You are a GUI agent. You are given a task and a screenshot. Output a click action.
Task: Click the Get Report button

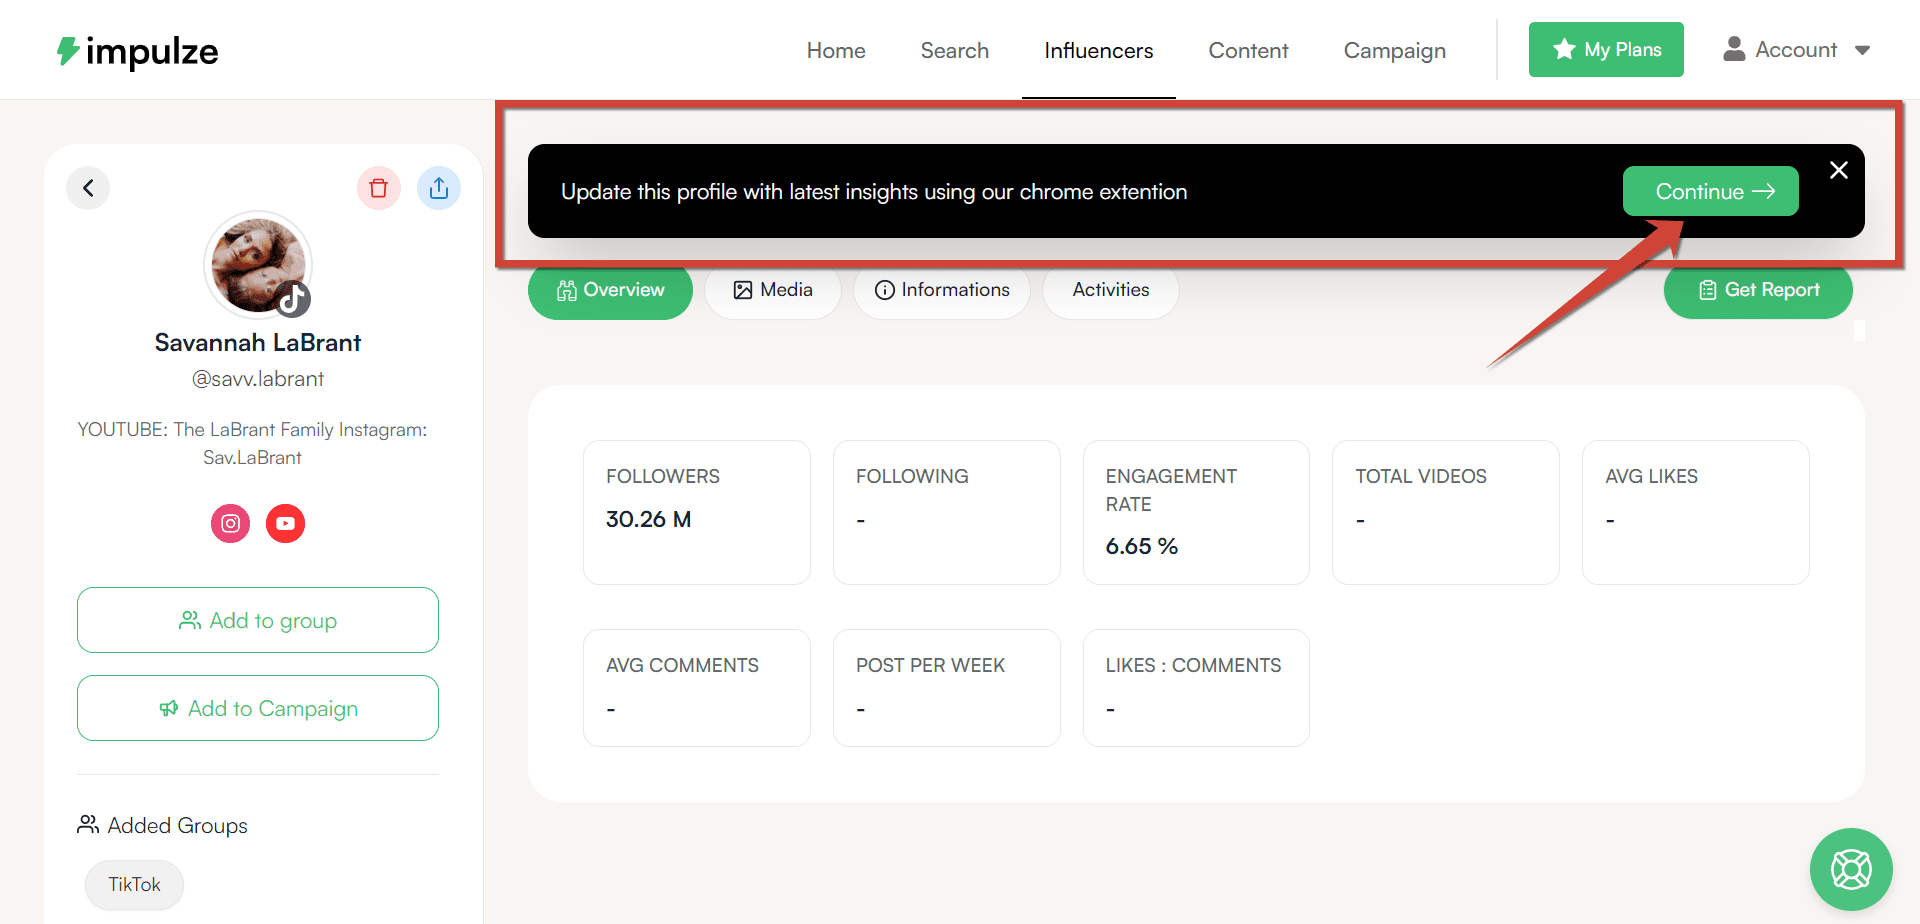click(1758, 290)
